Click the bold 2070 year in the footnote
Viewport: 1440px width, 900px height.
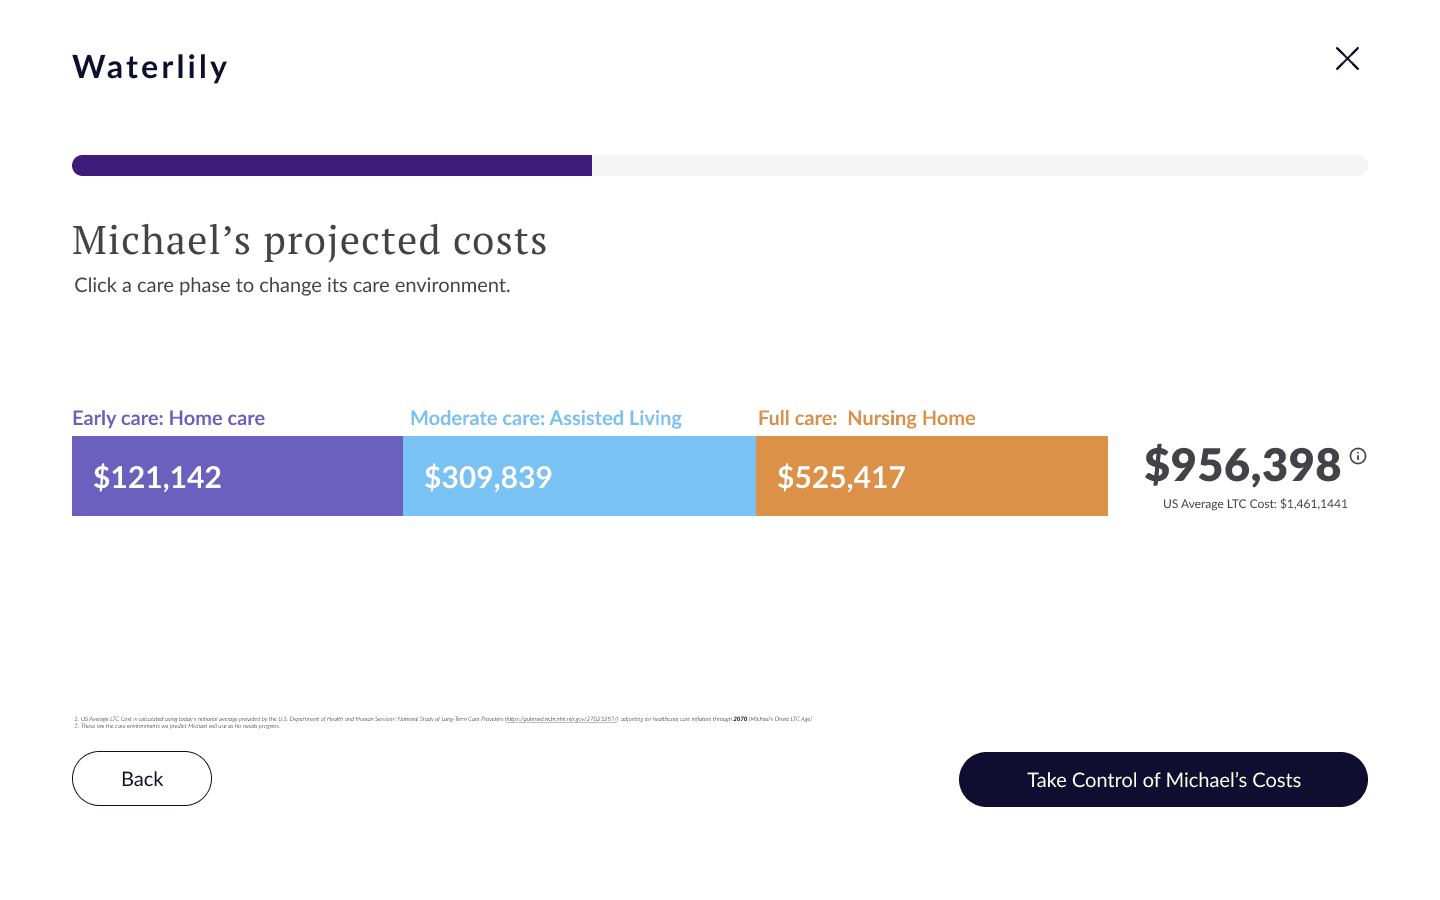(740, 719)
